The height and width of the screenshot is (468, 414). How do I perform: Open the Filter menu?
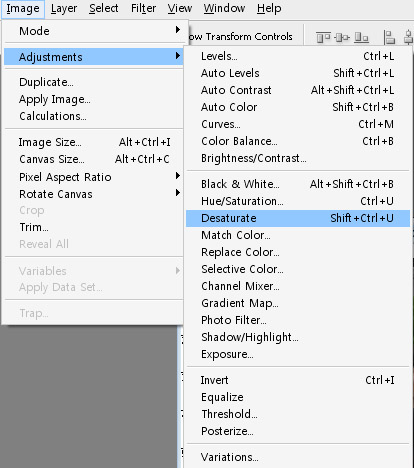coord(143,9)
